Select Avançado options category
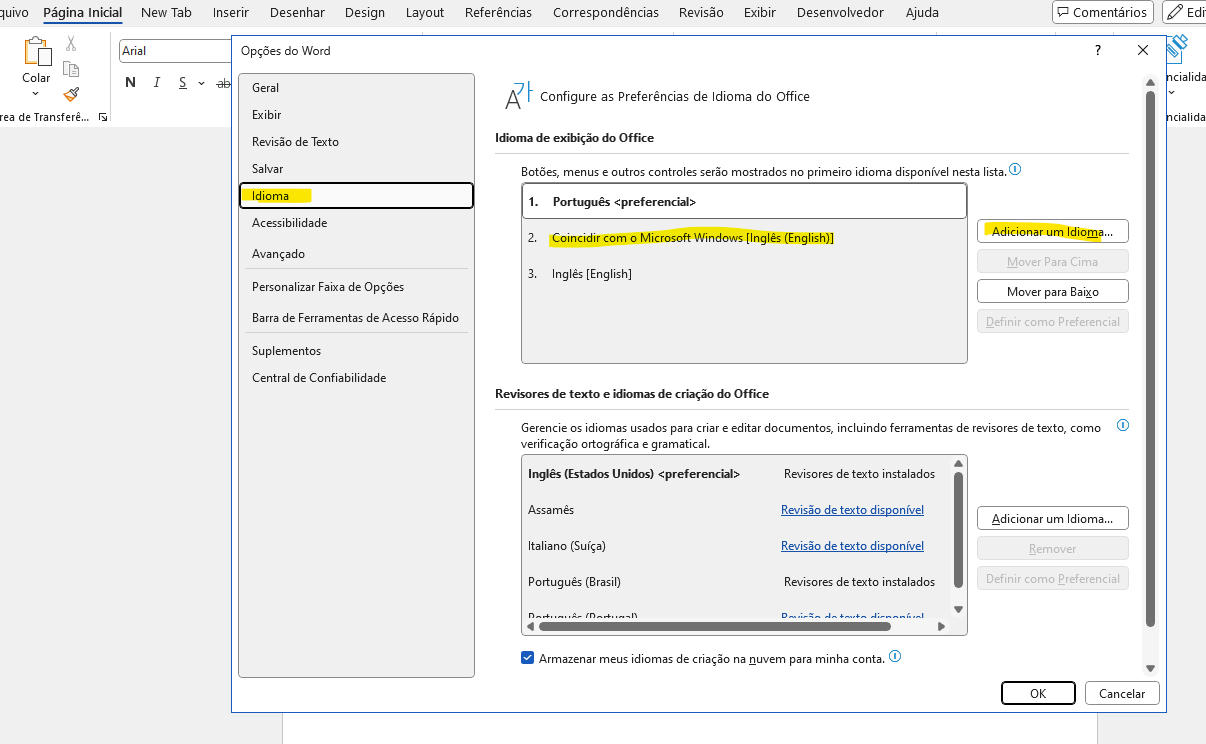Image resolution: width=1206 pixels, height=744 pixels. click(356, 254)
